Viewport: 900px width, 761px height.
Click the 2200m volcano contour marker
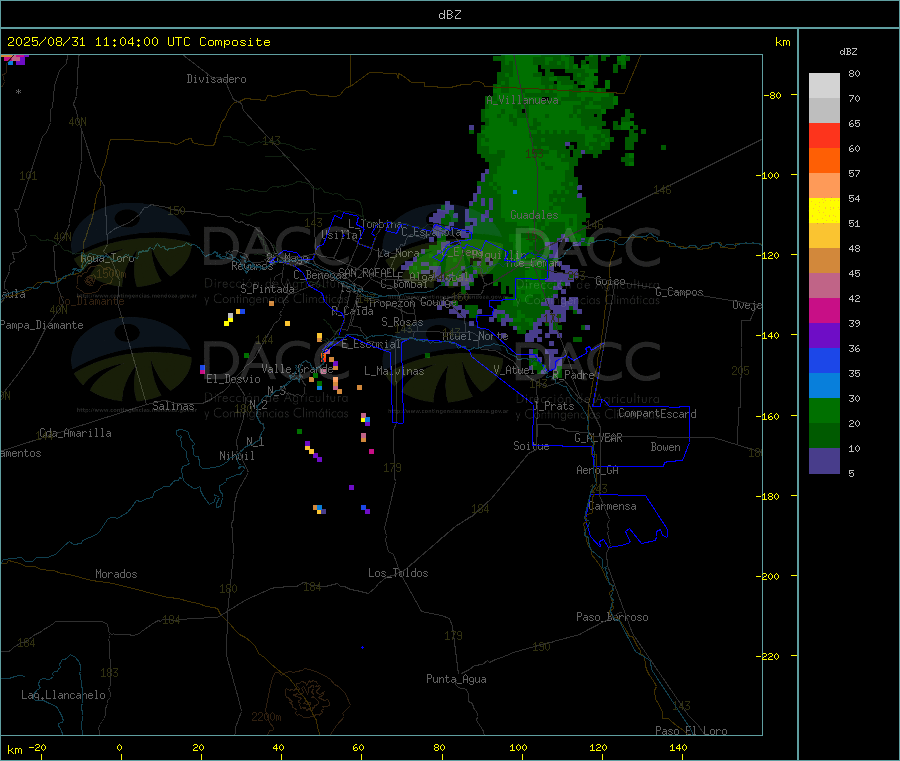pyautogui.click(x=266, y=717)
